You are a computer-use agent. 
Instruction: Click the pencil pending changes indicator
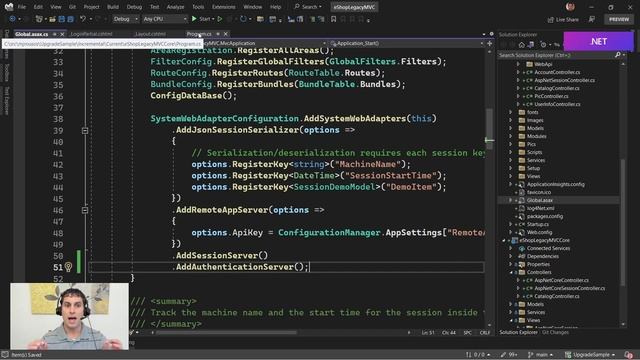point(509,355)
